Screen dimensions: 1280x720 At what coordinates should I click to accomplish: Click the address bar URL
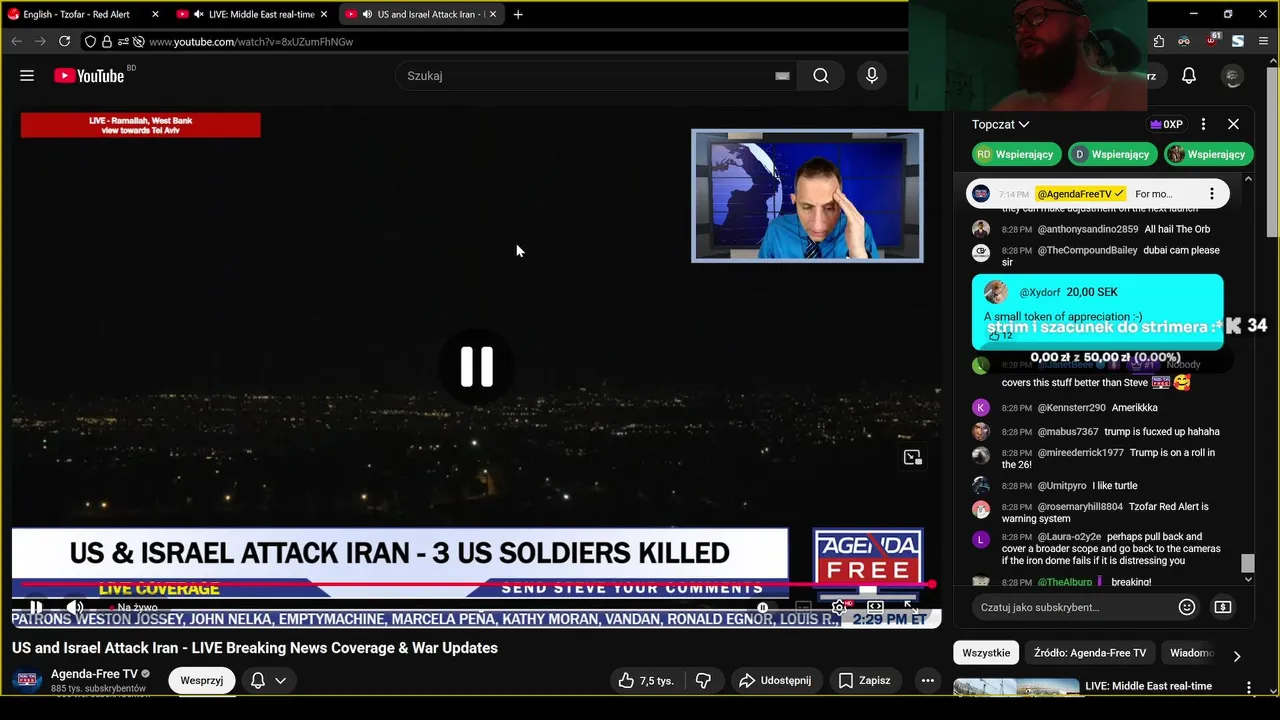251,42
